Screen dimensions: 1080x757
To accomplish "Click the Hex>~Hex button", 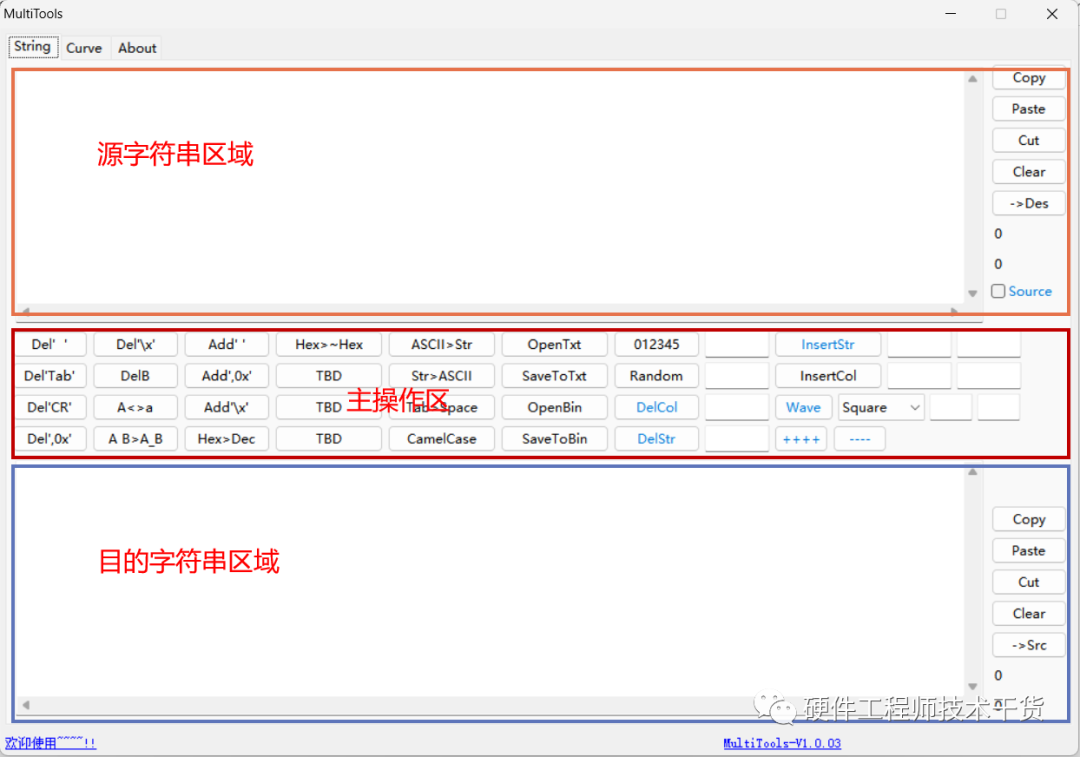I will [x=329, y=344].
